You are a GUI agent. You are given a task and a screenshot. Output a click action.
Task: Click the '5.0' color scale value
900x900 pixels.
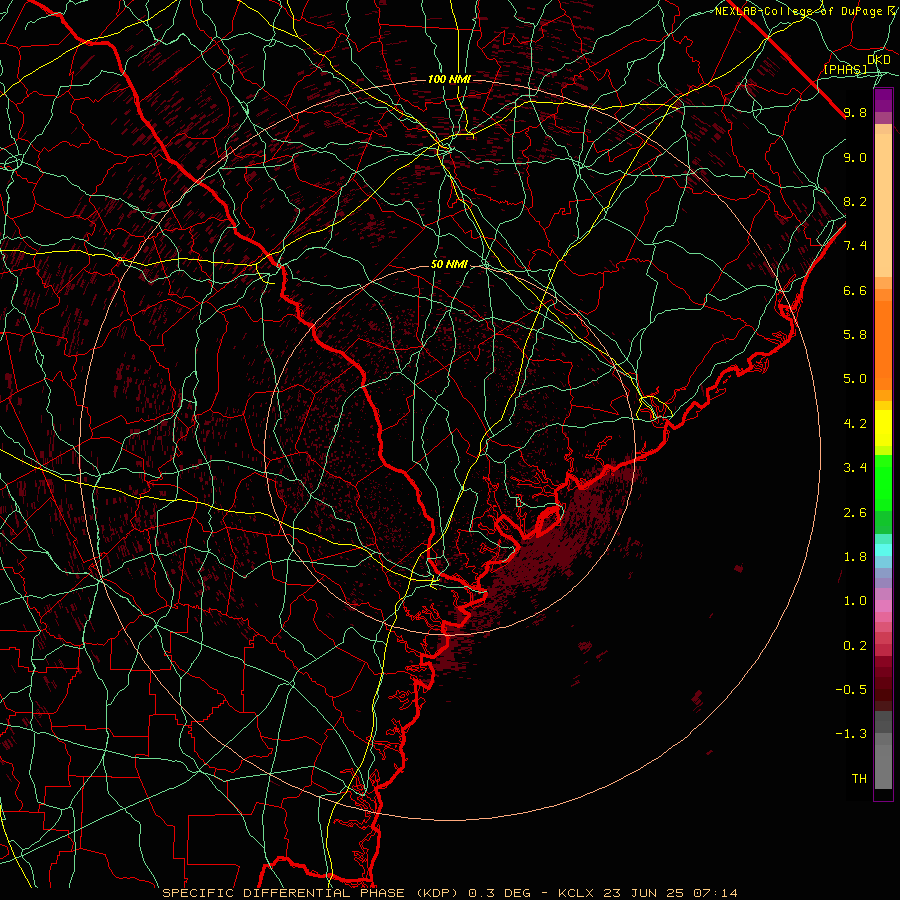point(855,379)
